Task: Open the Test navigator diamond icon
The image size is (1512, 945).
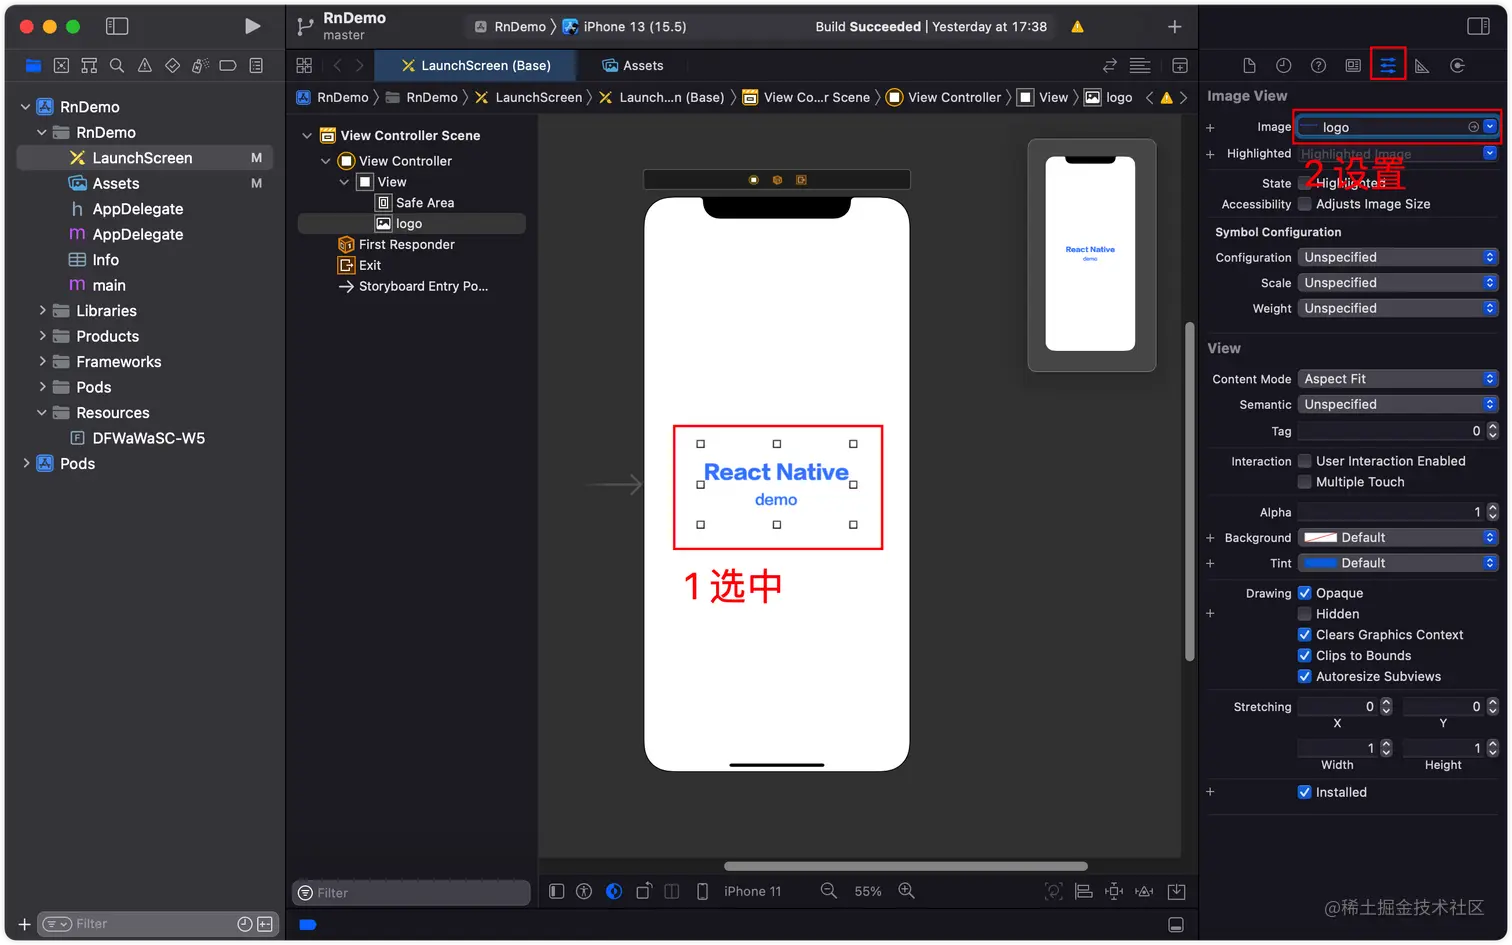Action: pos(172,66)
